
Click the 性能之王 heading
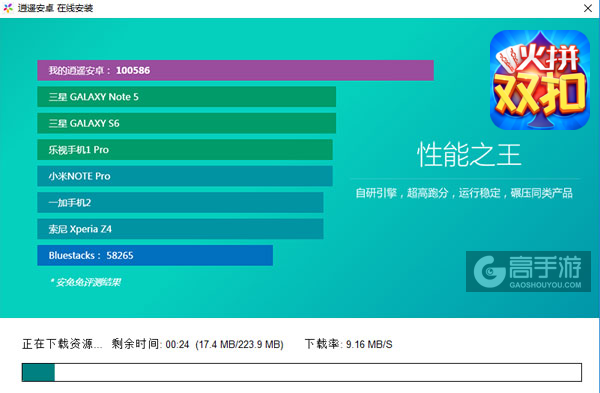click(469, 155)
